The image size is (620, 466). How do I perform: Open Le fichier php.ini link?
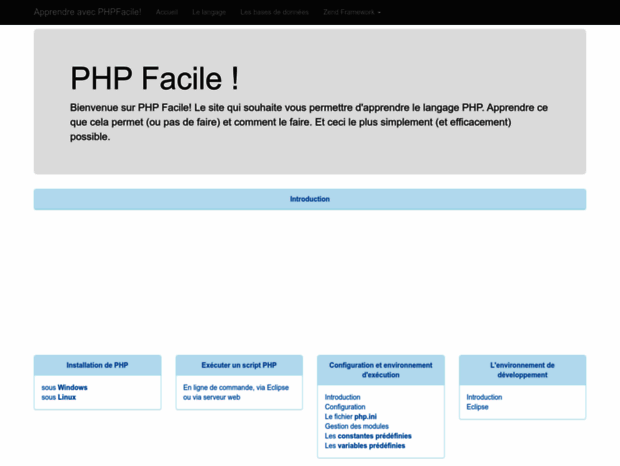tap(351, 417)
